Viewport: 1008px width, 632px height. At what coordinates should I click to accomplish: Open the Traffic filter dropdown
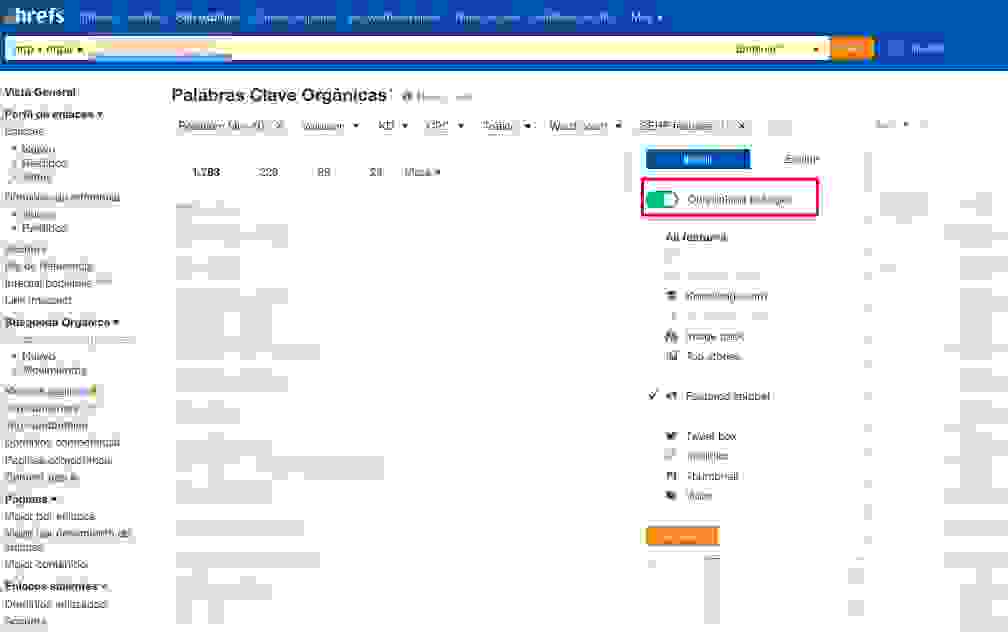click(506, 125)
